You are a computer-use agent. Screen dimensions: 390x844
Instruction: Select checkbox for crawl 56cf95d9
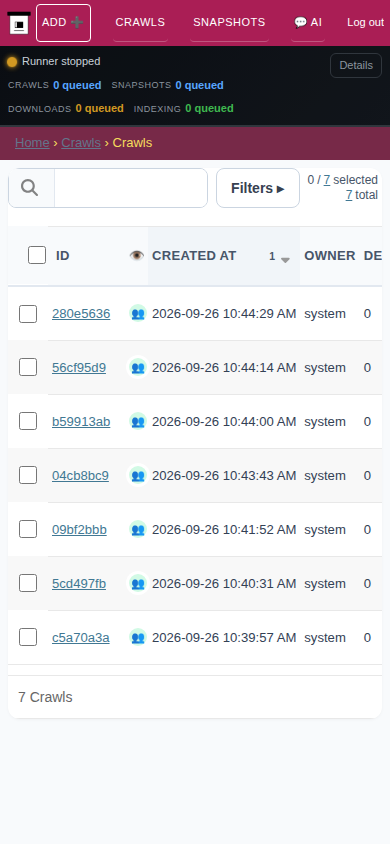click(x=28, y=368)
